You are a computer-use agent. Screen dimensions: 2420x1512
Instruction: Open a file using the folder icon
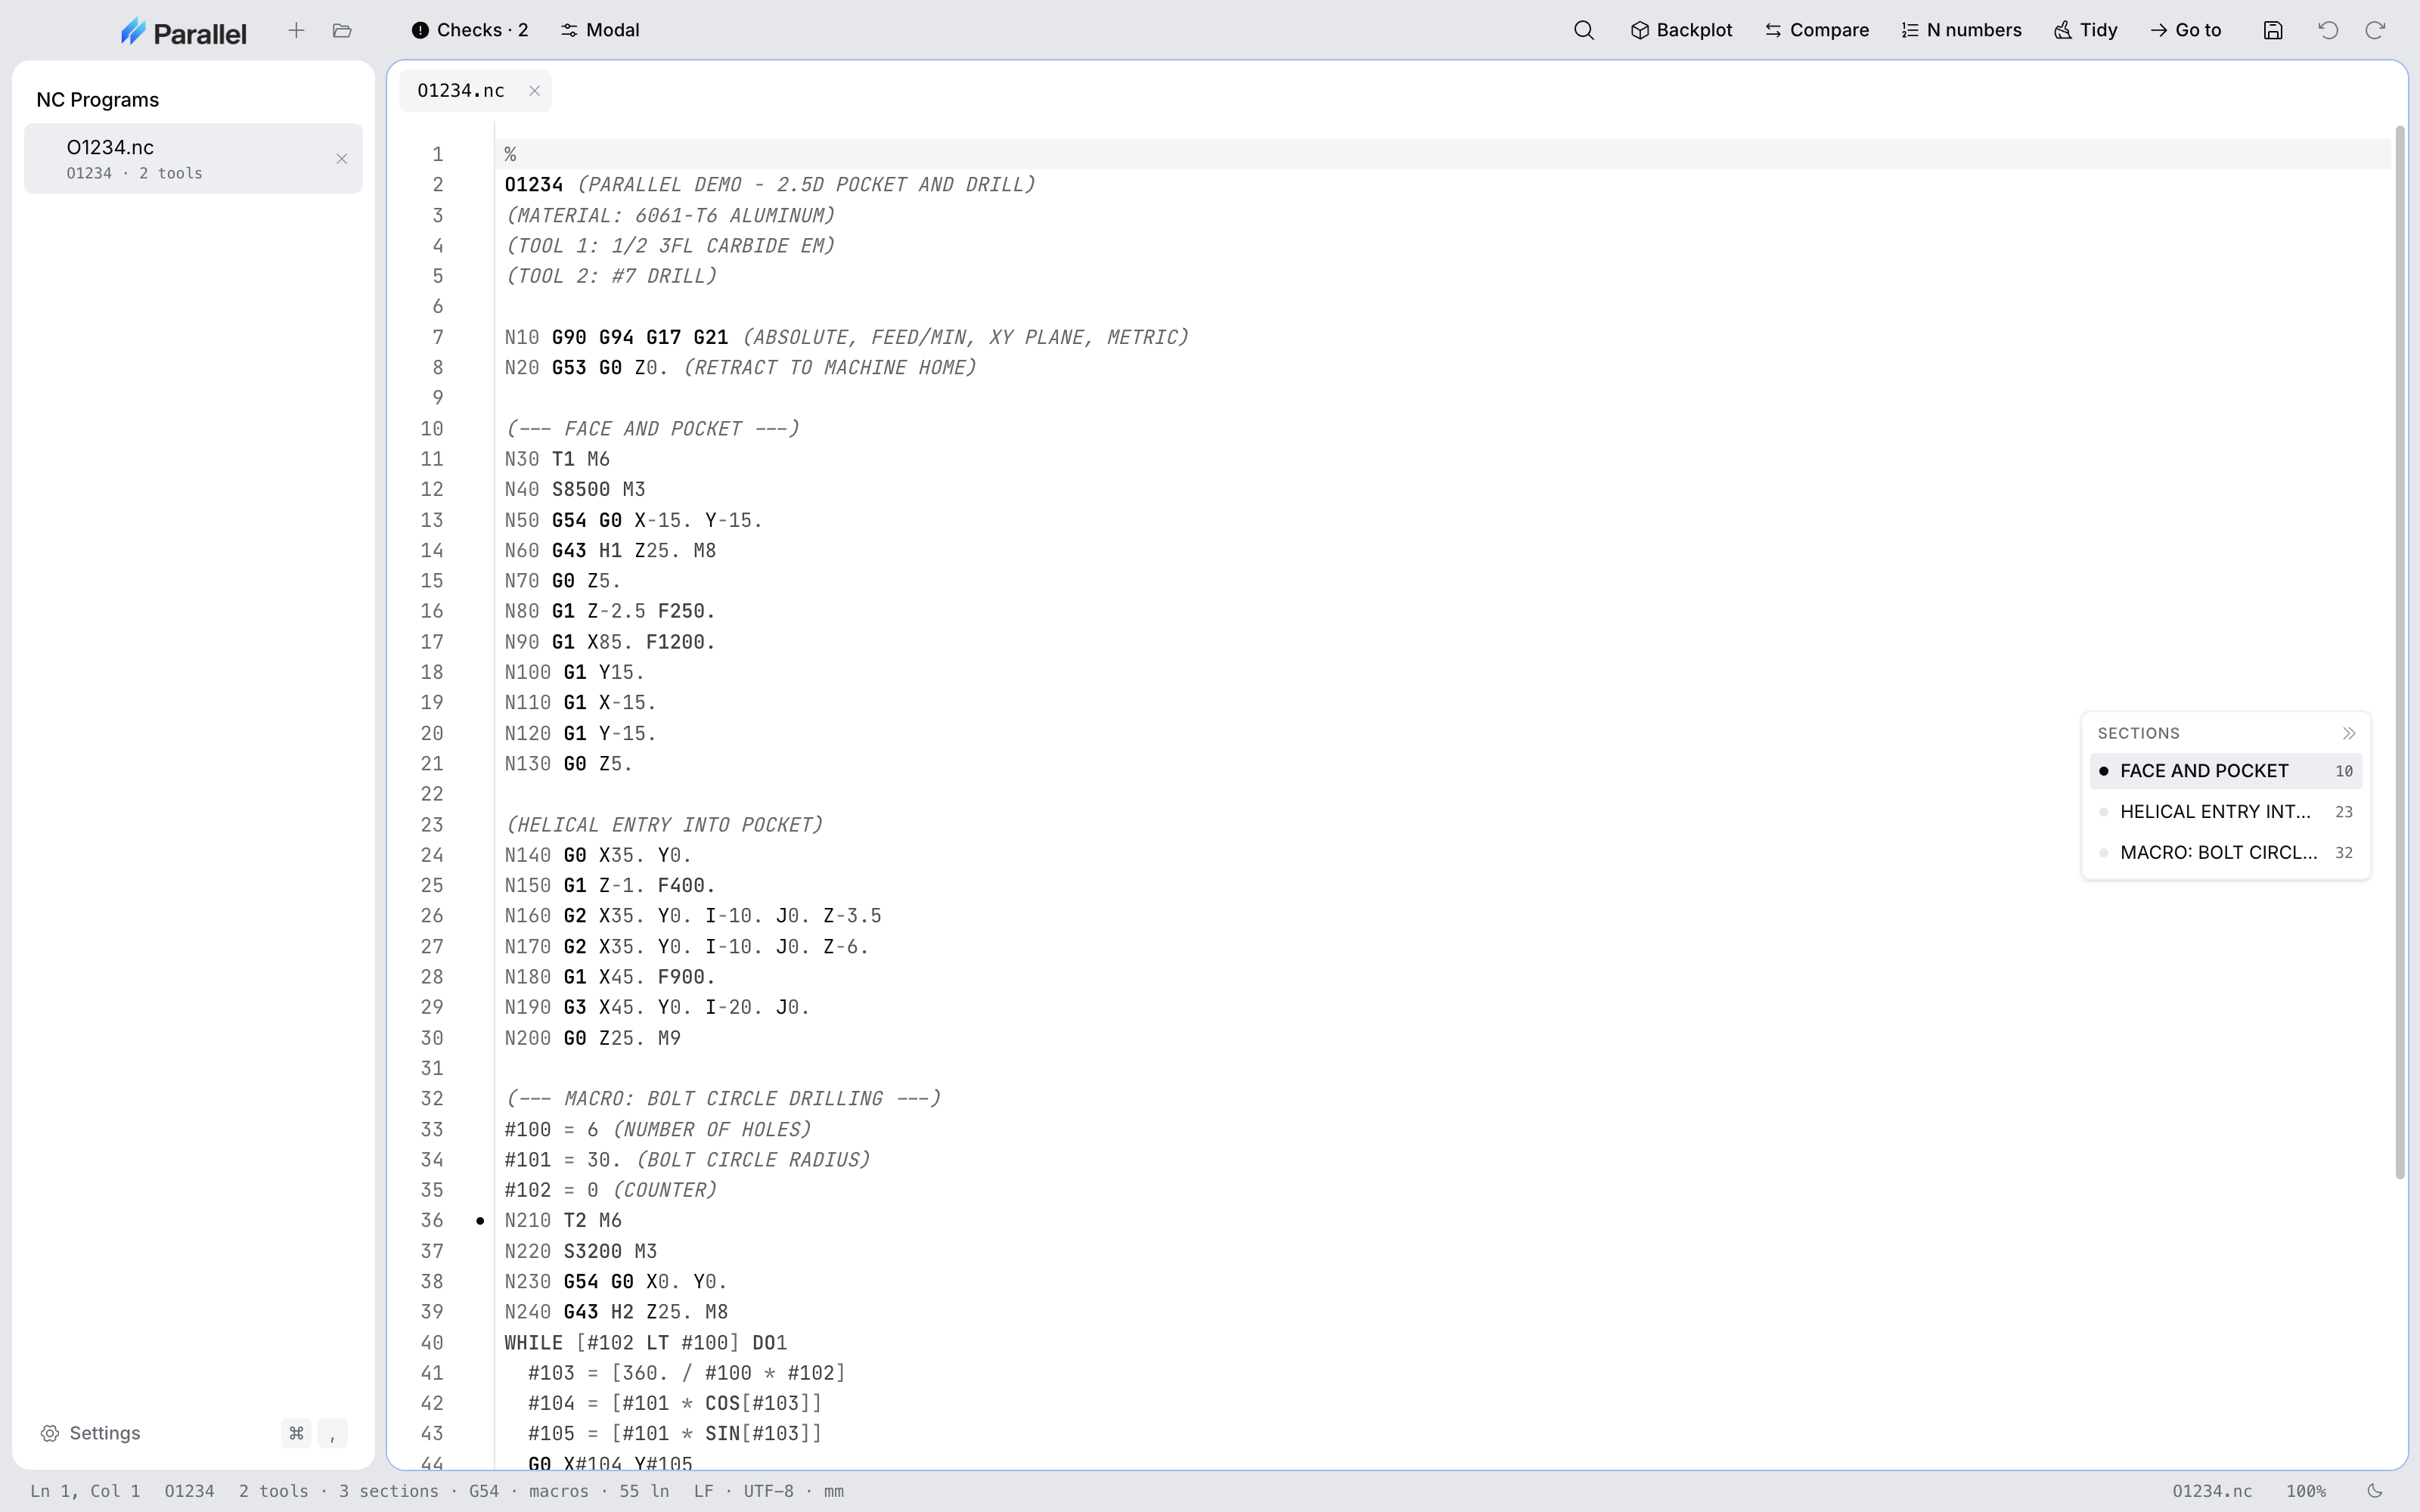point(342,31)
